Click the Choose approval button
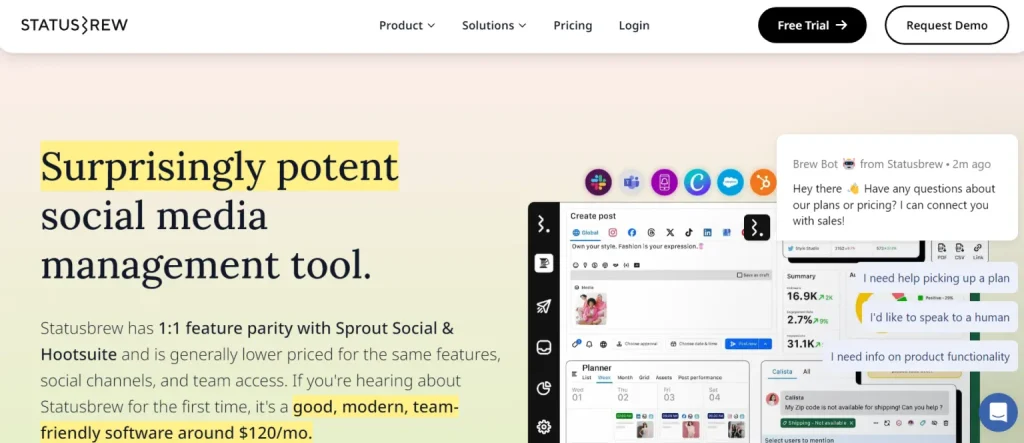Viewport: 1024px width, 443px height. click(x=638, y=344)
